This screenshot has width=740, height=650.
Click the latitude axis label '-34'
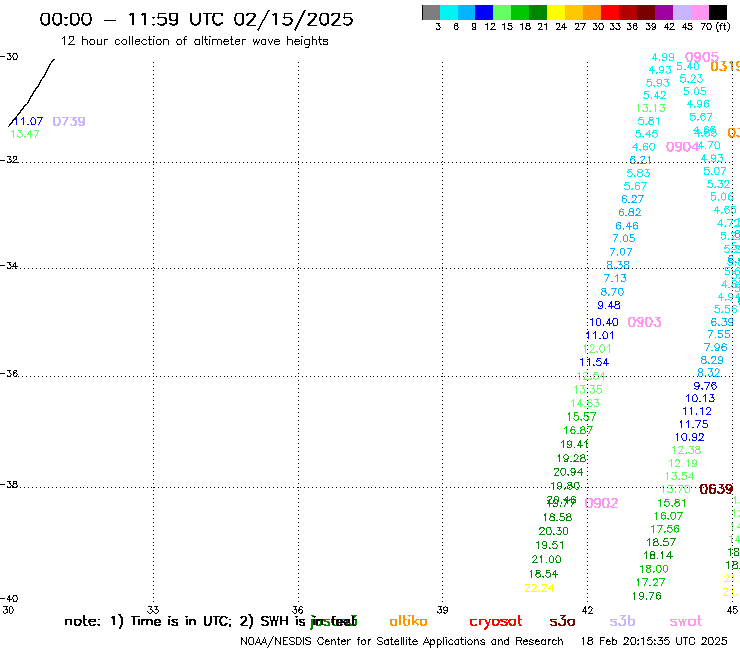point(9,266)
